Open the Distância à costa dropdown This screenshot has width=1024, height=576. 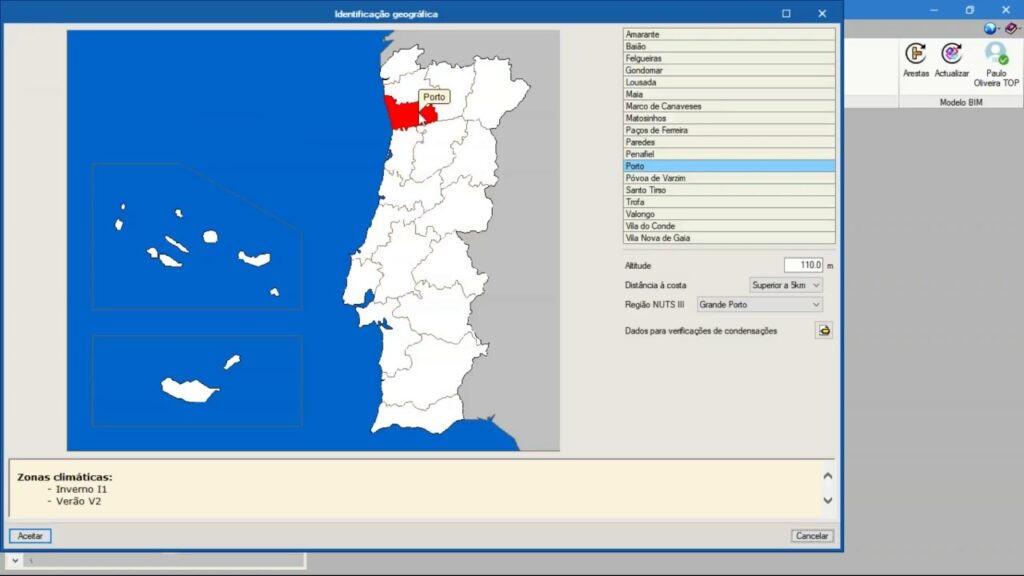pyautogui.click(x=786, y=285)
